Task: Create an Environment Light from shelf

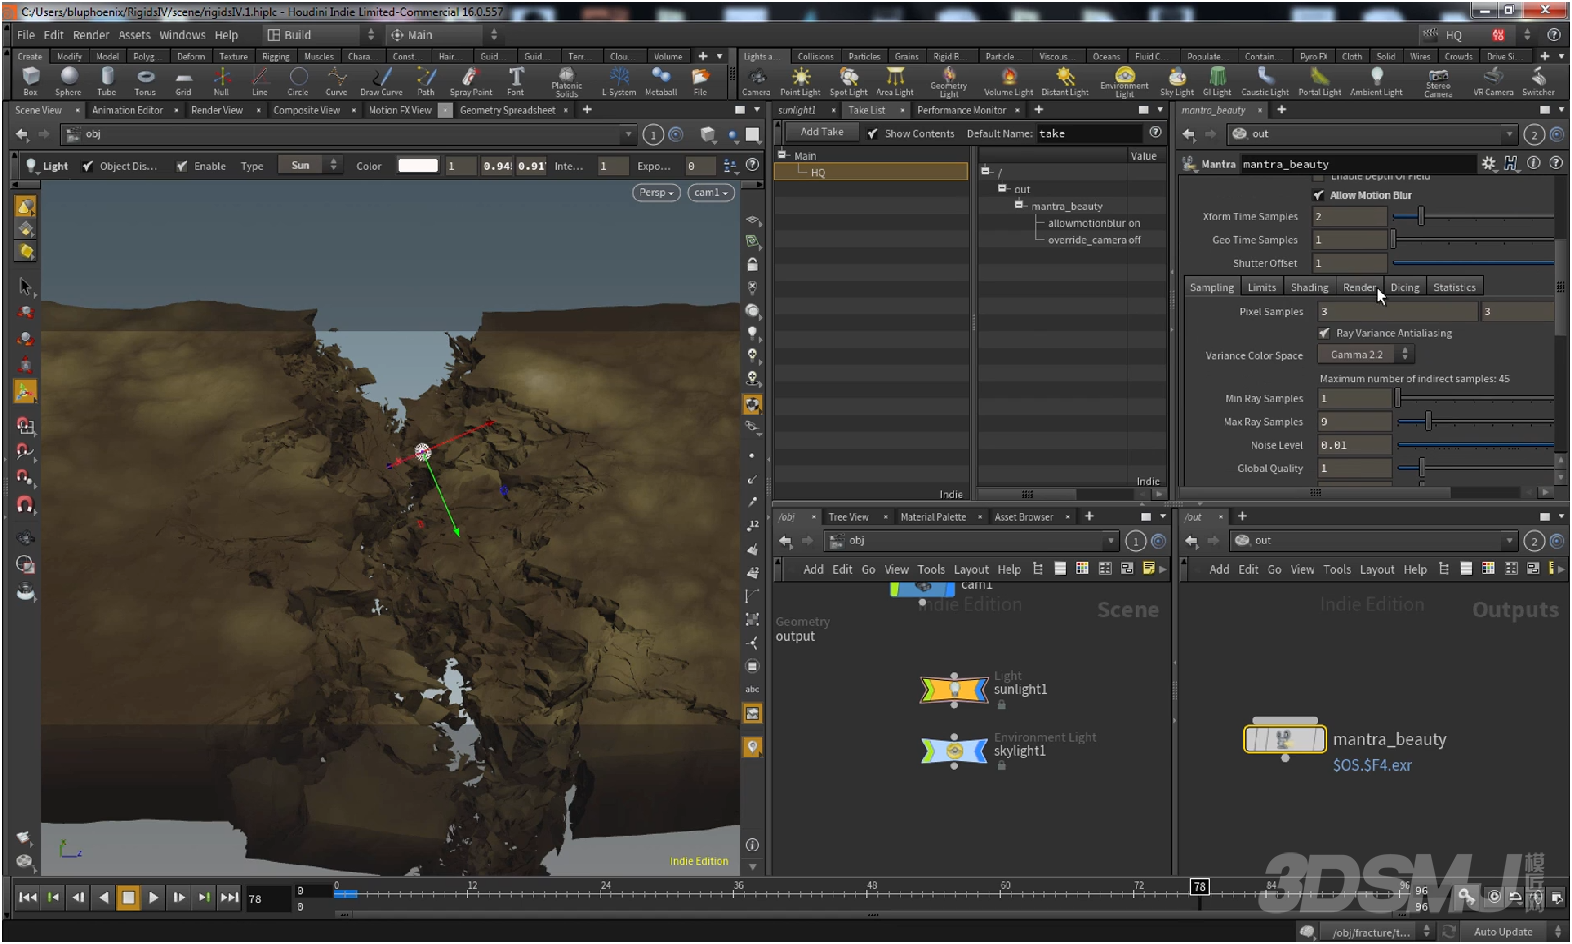Action: click(x=1125, y=81)
